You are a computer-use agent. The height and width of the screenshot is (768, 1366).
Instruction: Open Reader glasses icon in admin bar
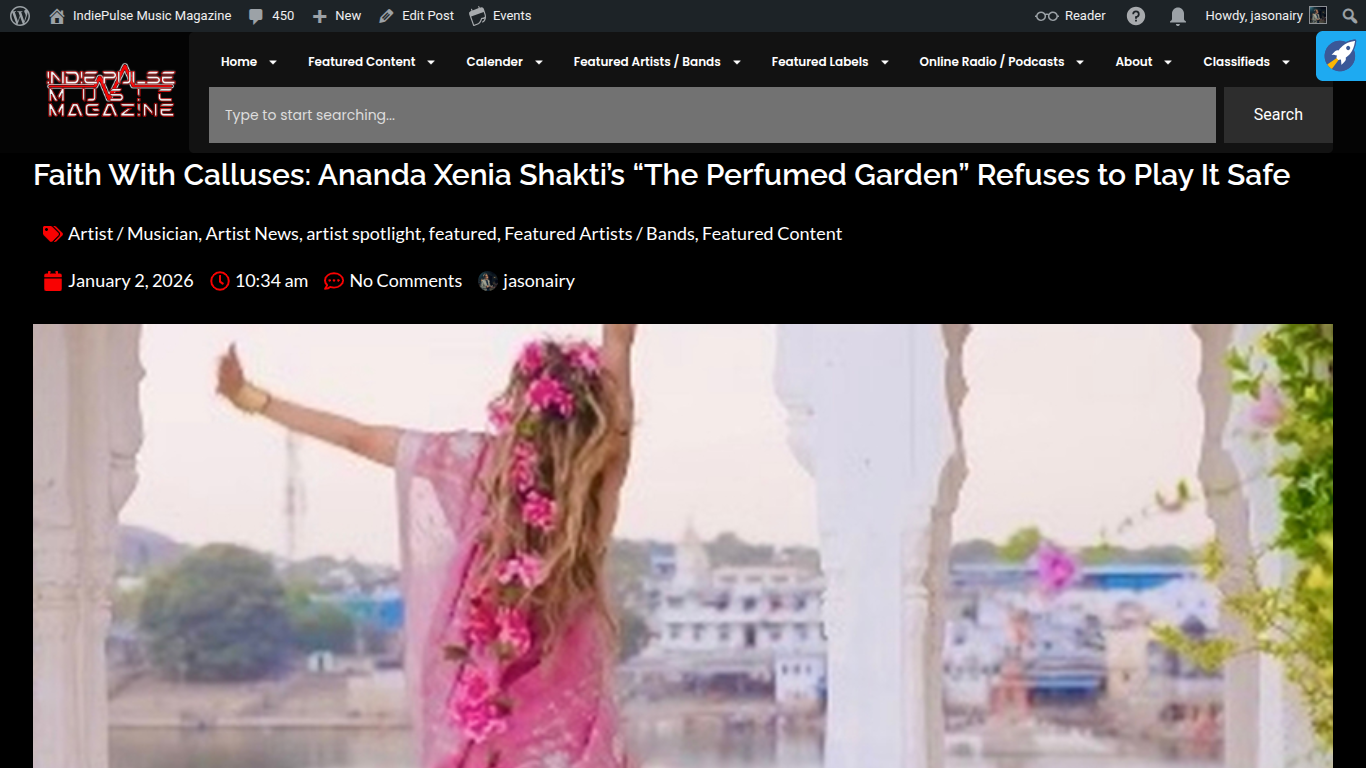1046,16
